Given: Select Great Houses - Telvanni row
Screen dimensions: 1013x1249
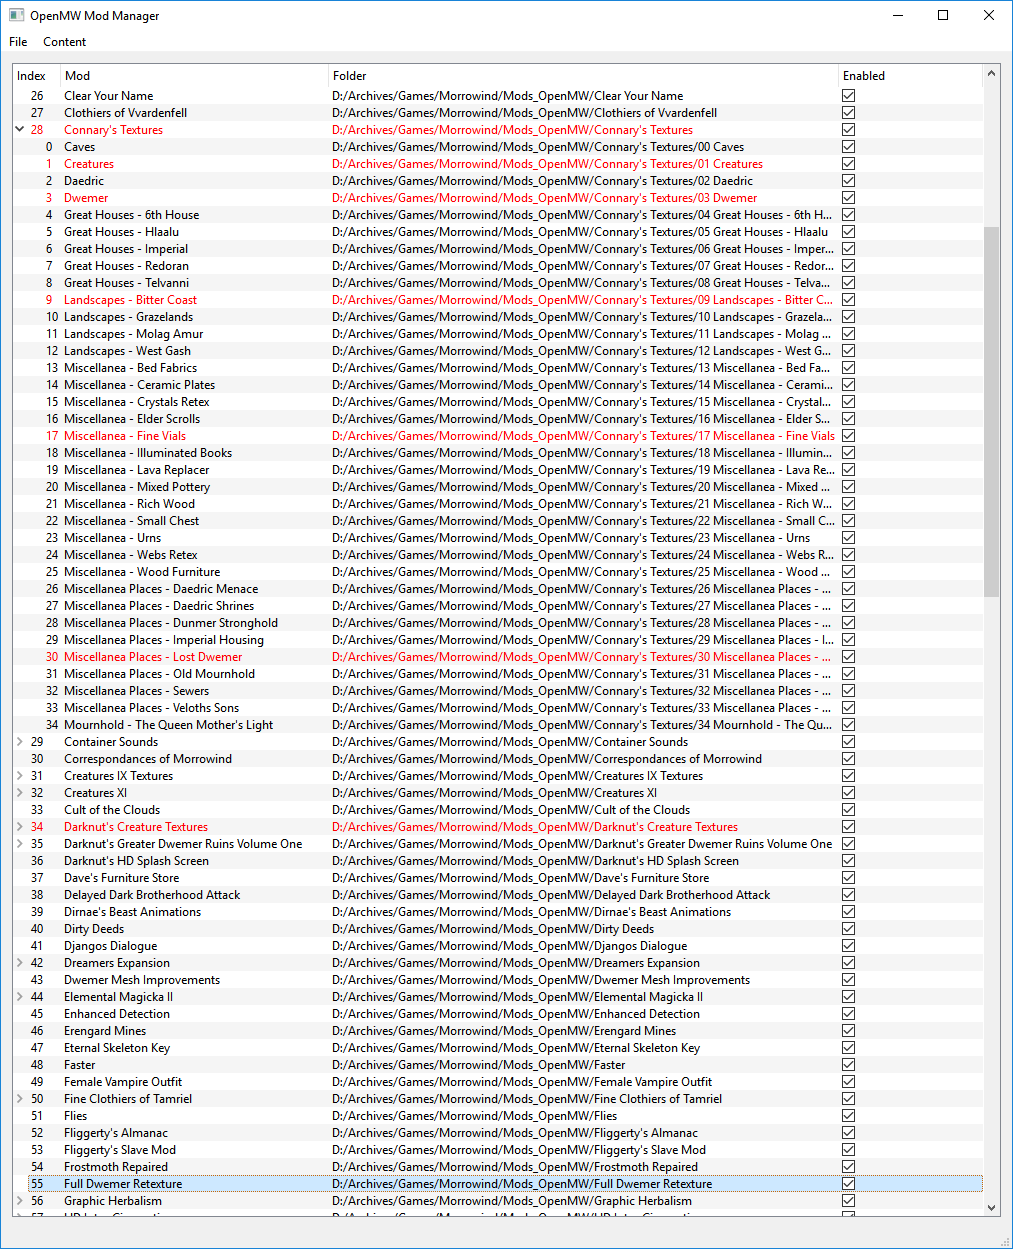Looking at the screenshot, I should point(498,283).
